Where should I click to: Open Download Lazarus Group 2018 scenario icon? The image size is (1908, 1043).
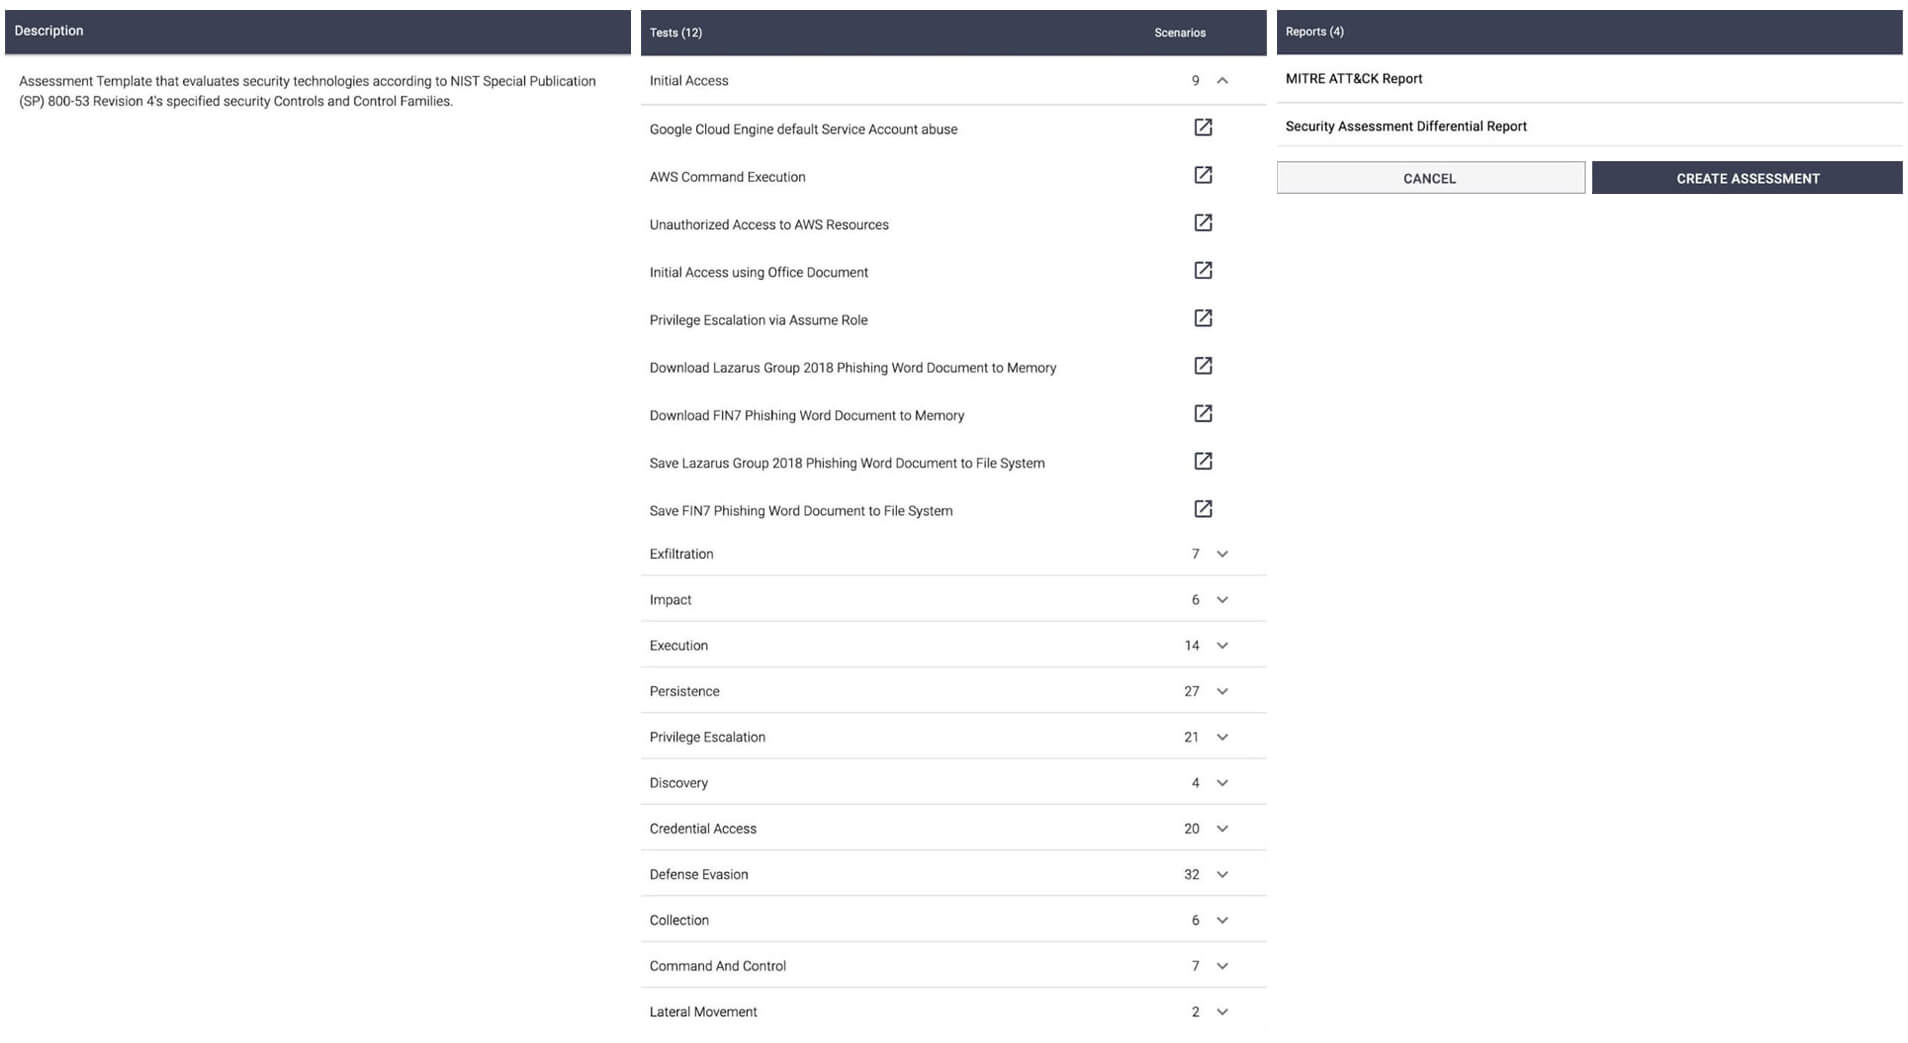click(x=1203, y=367)
